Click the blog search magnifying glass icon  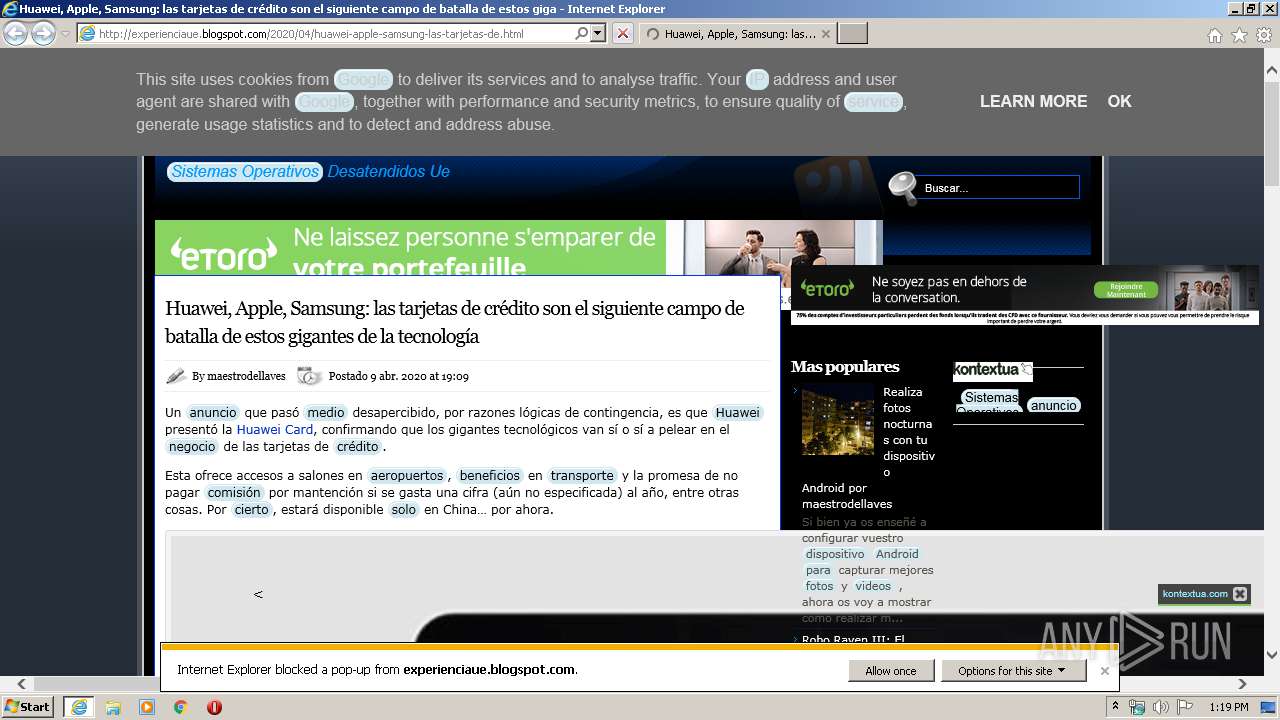pyautogui.click(x=903, y=187)
